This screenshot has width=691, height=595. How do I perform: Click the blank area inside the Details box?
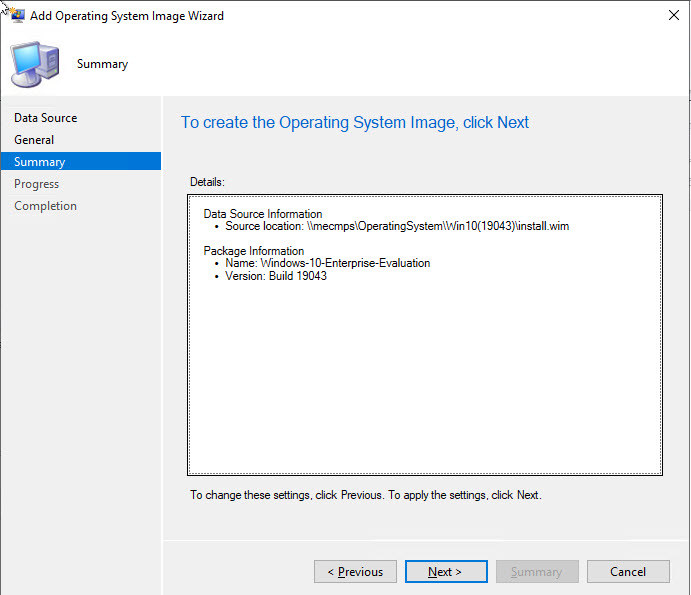[424, 380]
